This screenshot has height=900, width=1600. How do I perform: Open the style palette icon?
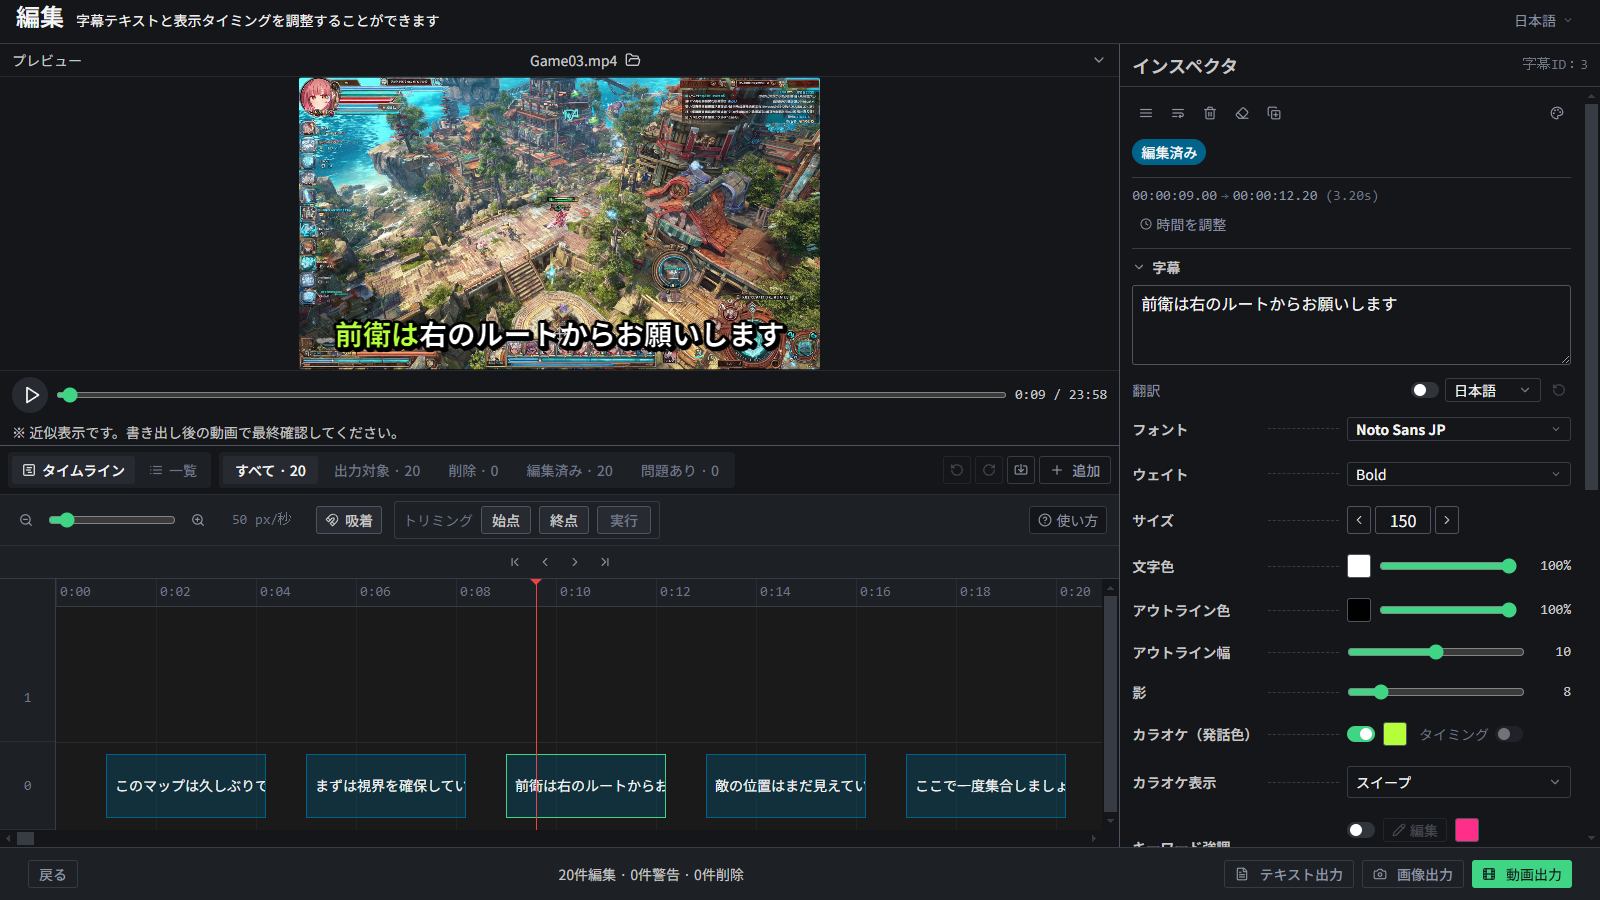(x=1557, y=113)
